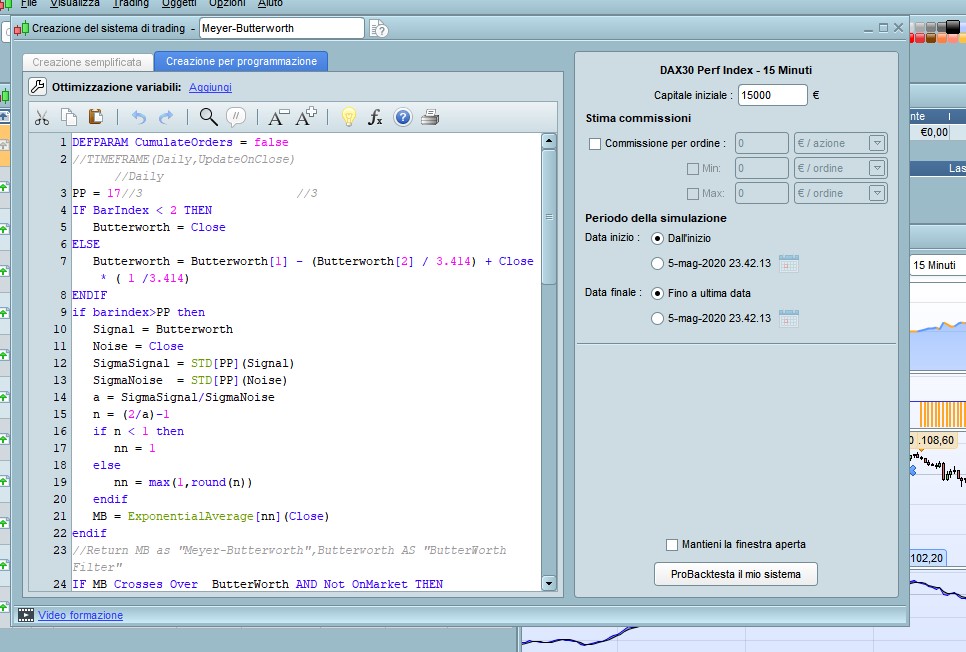966x652 pixels.
Task: Click the scissors Cut icon in editor toolbar
Action: (42, 118)
